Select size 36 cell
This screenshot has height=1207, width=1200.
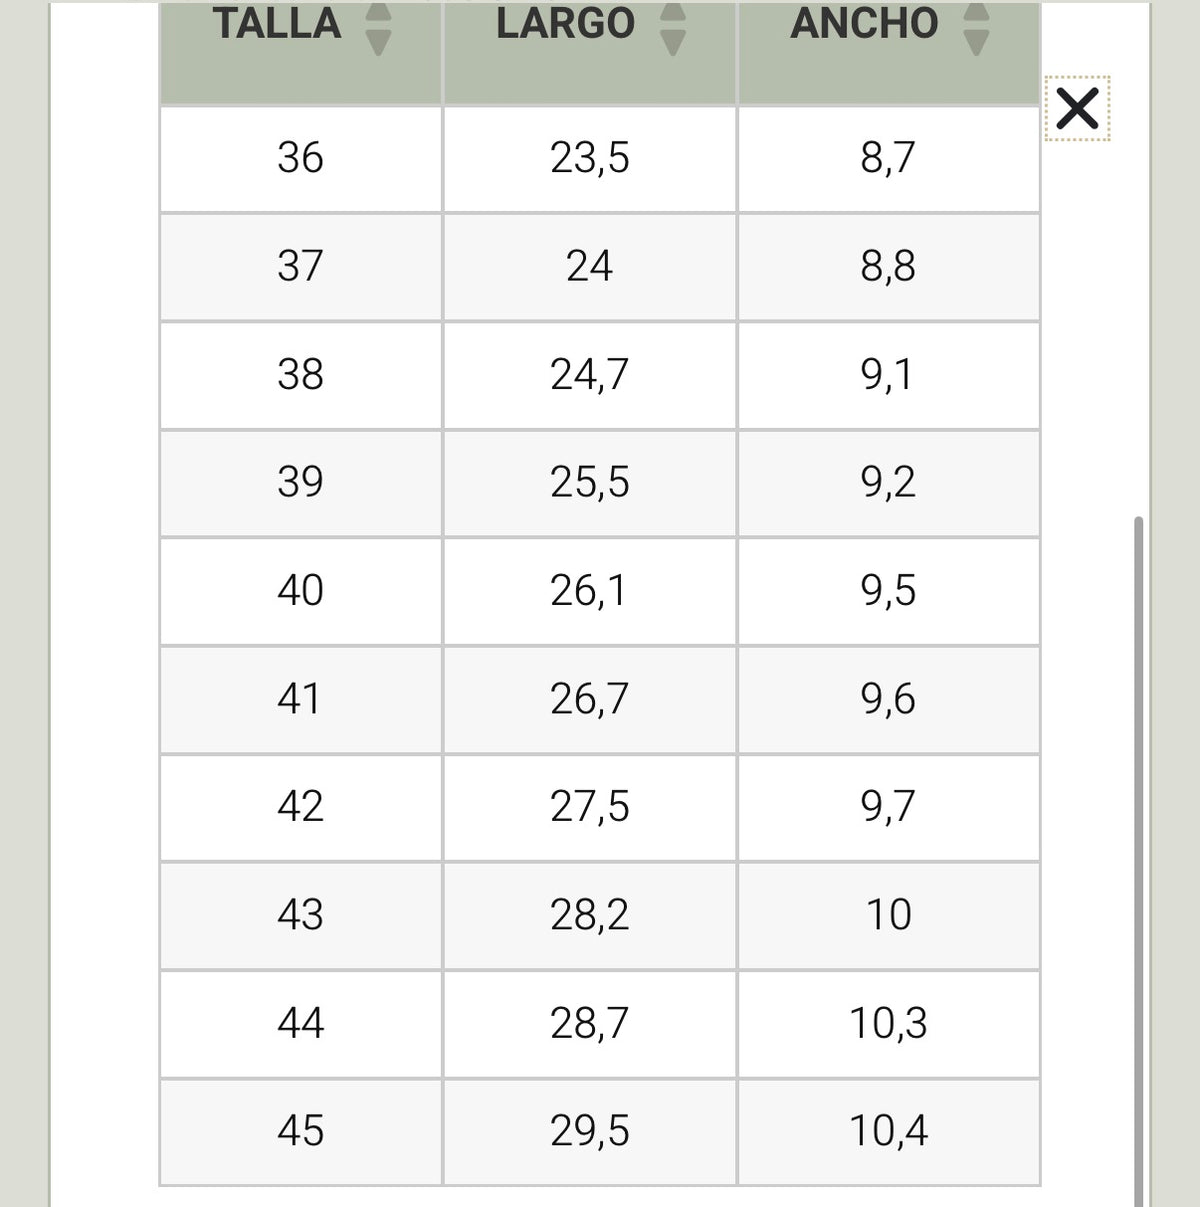pos(301,158)
